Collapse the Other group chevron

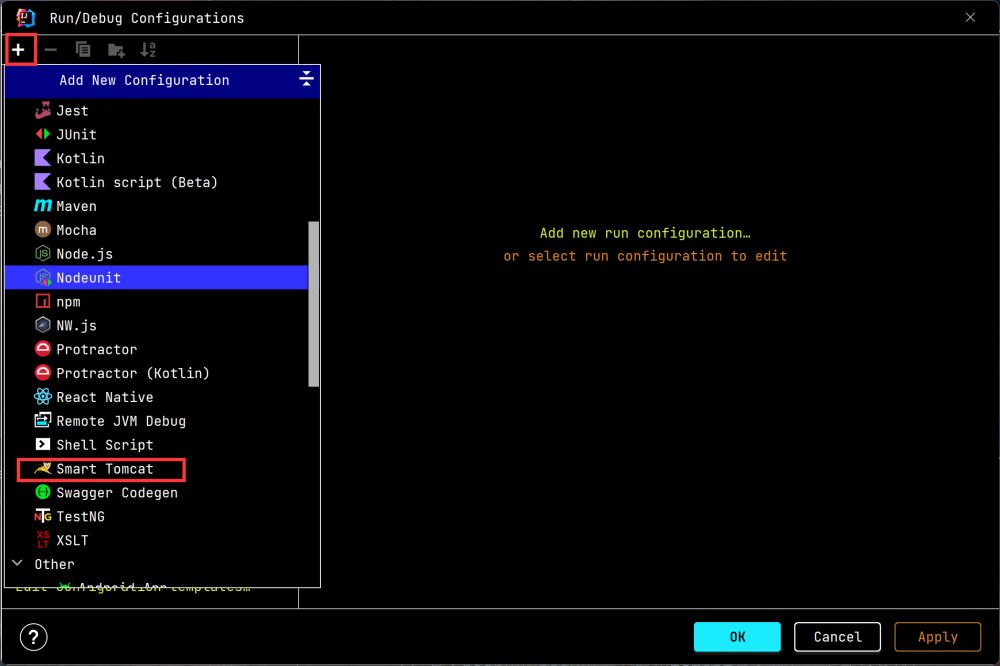[17, 564]
